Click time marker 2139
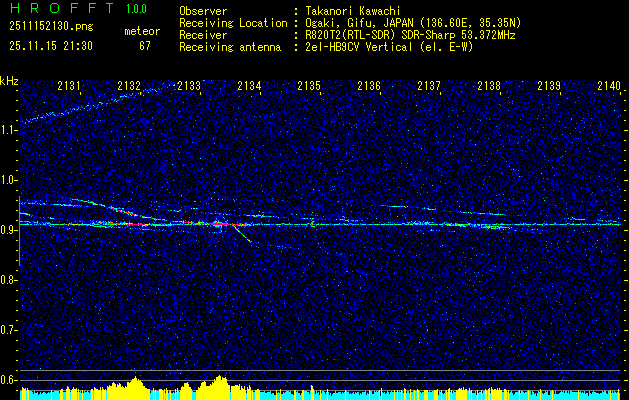This screenshot has height=400, width=629. (549, 85)
